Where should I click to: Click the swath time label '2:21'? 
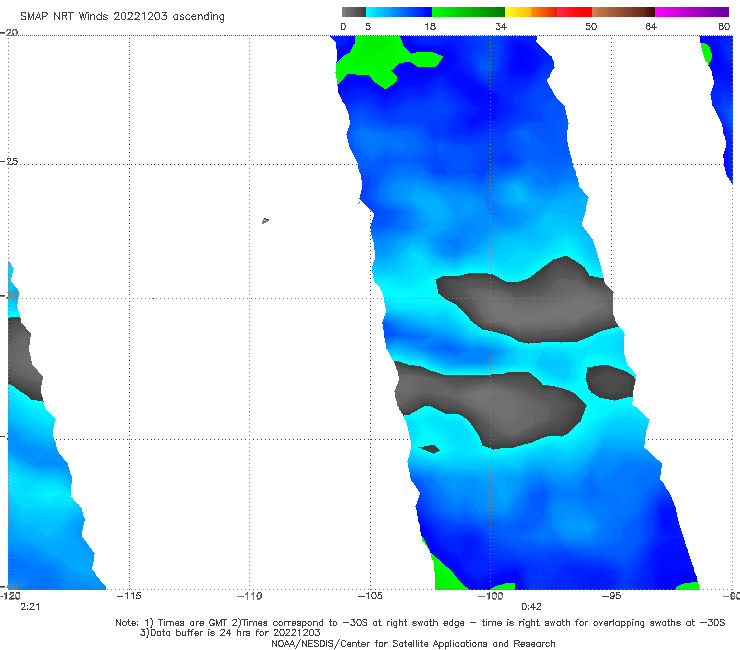coord(30,607)
